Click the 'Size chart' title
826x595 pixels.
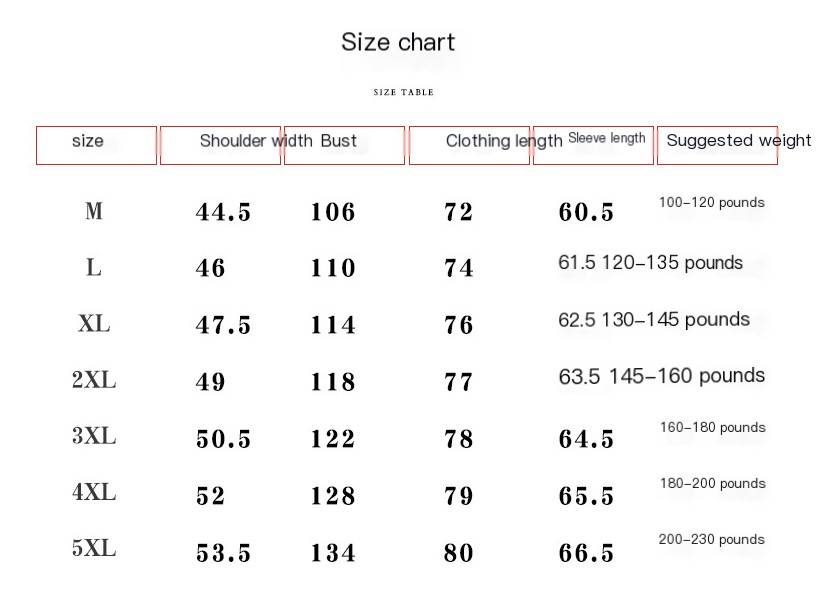click(x=398, y=42)
